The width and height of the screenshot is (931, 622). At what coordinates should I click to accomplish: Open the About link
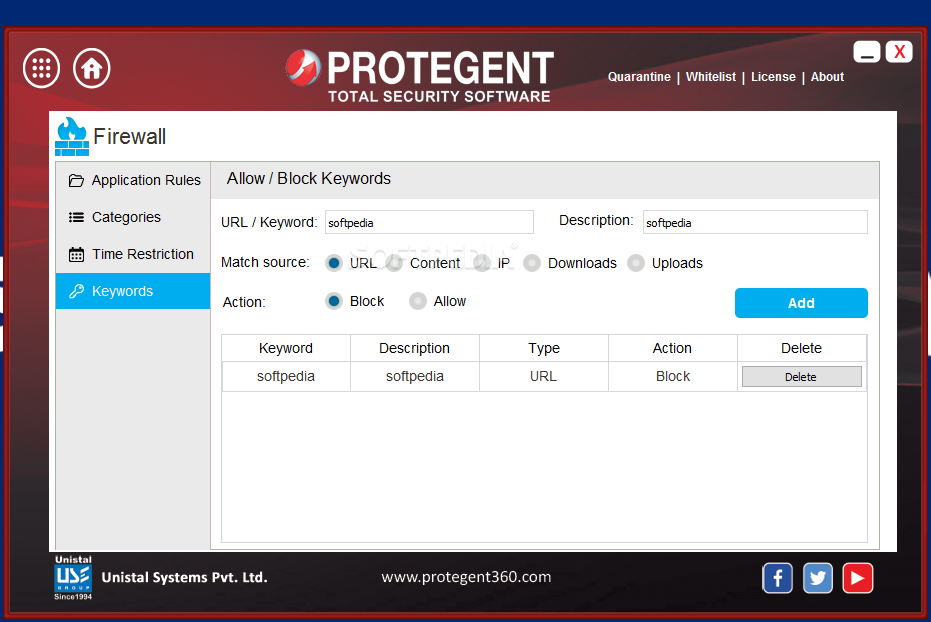(x=827, y=77)
